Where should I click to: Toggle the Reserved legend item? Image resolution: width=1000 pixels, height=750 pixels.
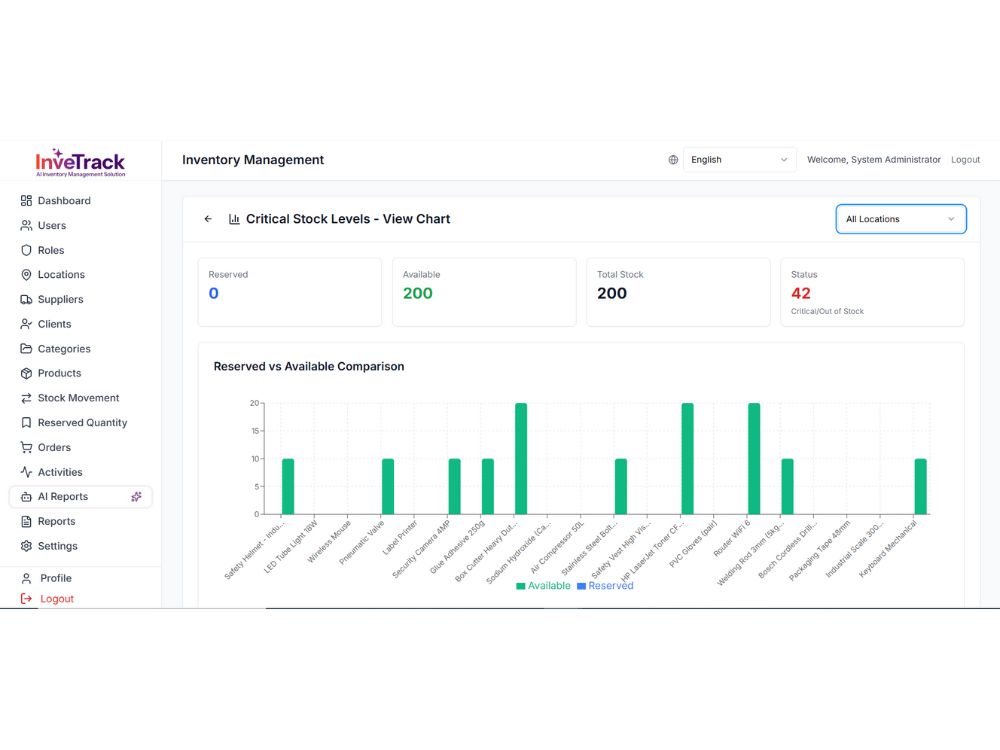605,586
